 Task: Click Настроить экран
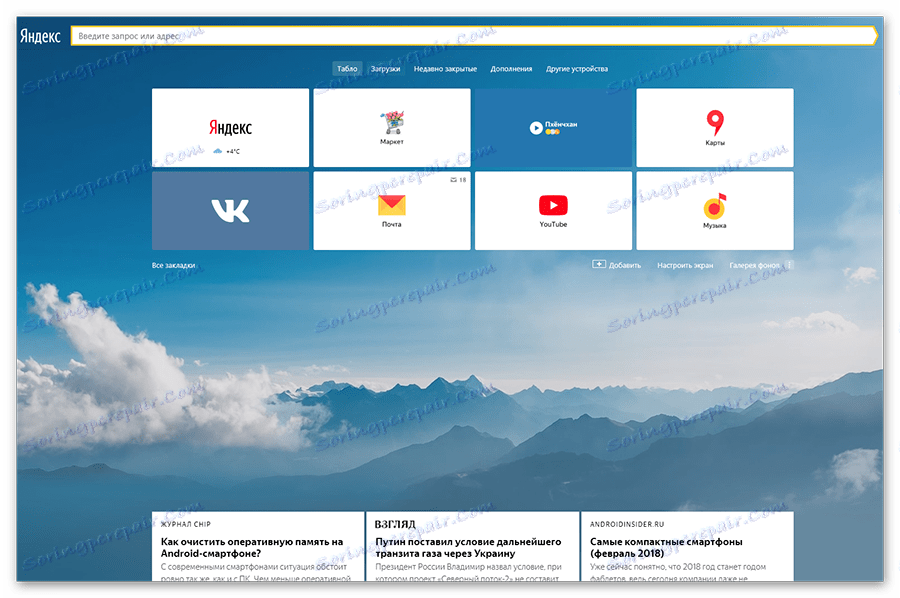click(685, 265)
